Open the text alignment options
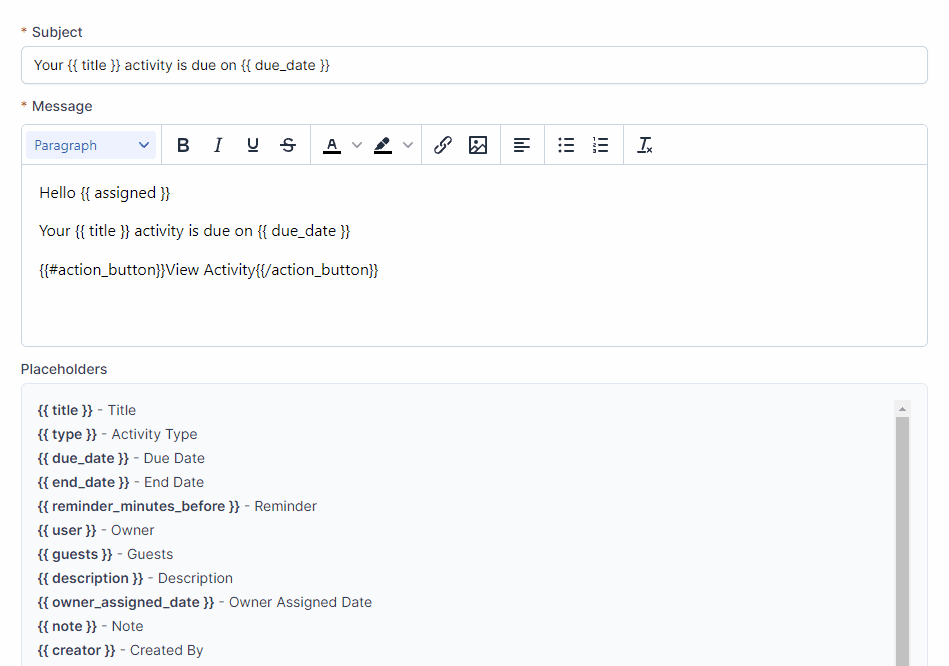The image size is (949, 666). click(522, 145)
